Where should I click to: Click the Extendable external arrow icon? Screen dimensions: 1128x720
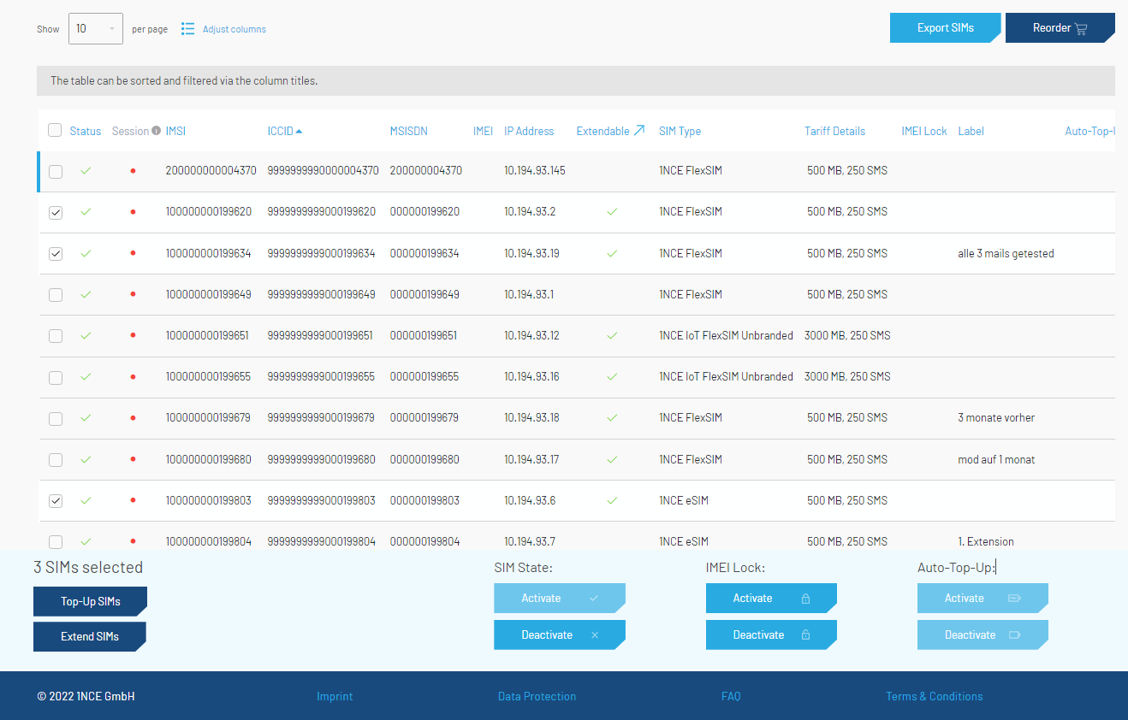pos(639,131)
